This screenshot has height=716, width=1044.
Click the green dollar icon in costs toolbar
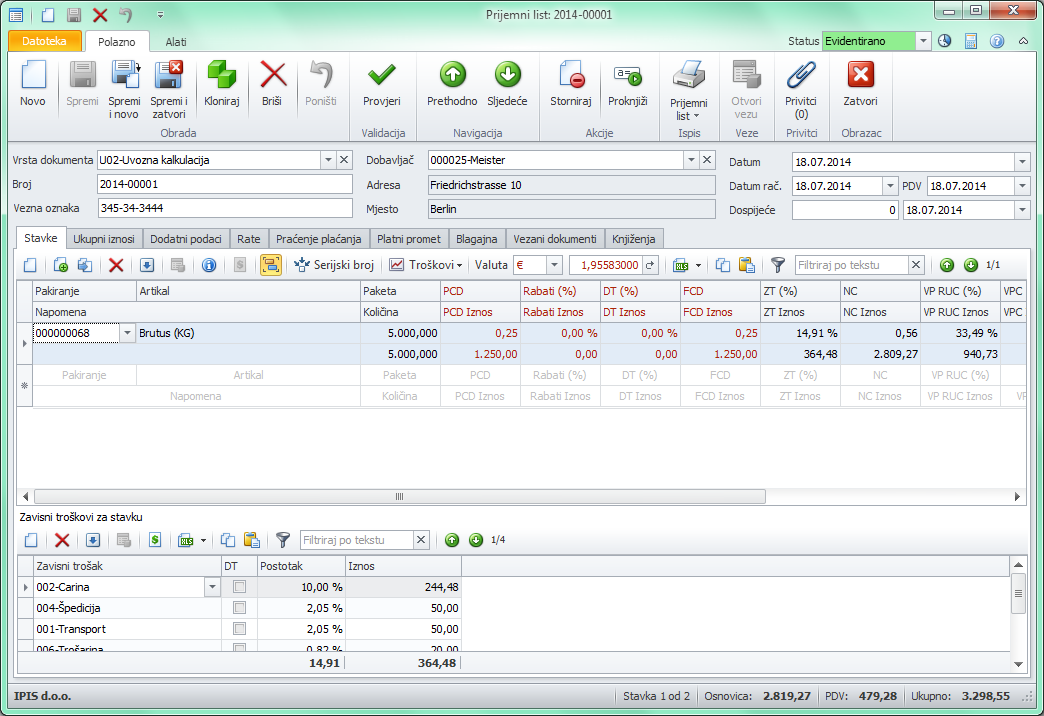tap(154, 540)
